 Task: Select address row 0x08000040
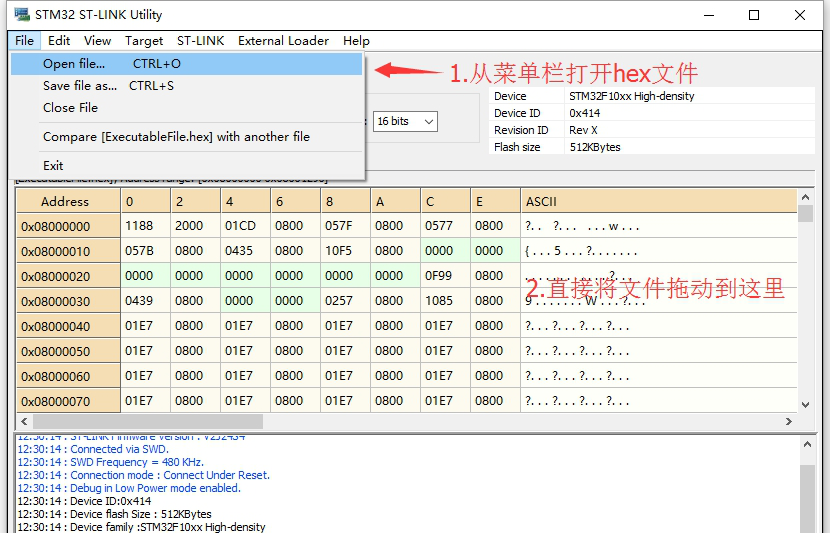point(68,326)
